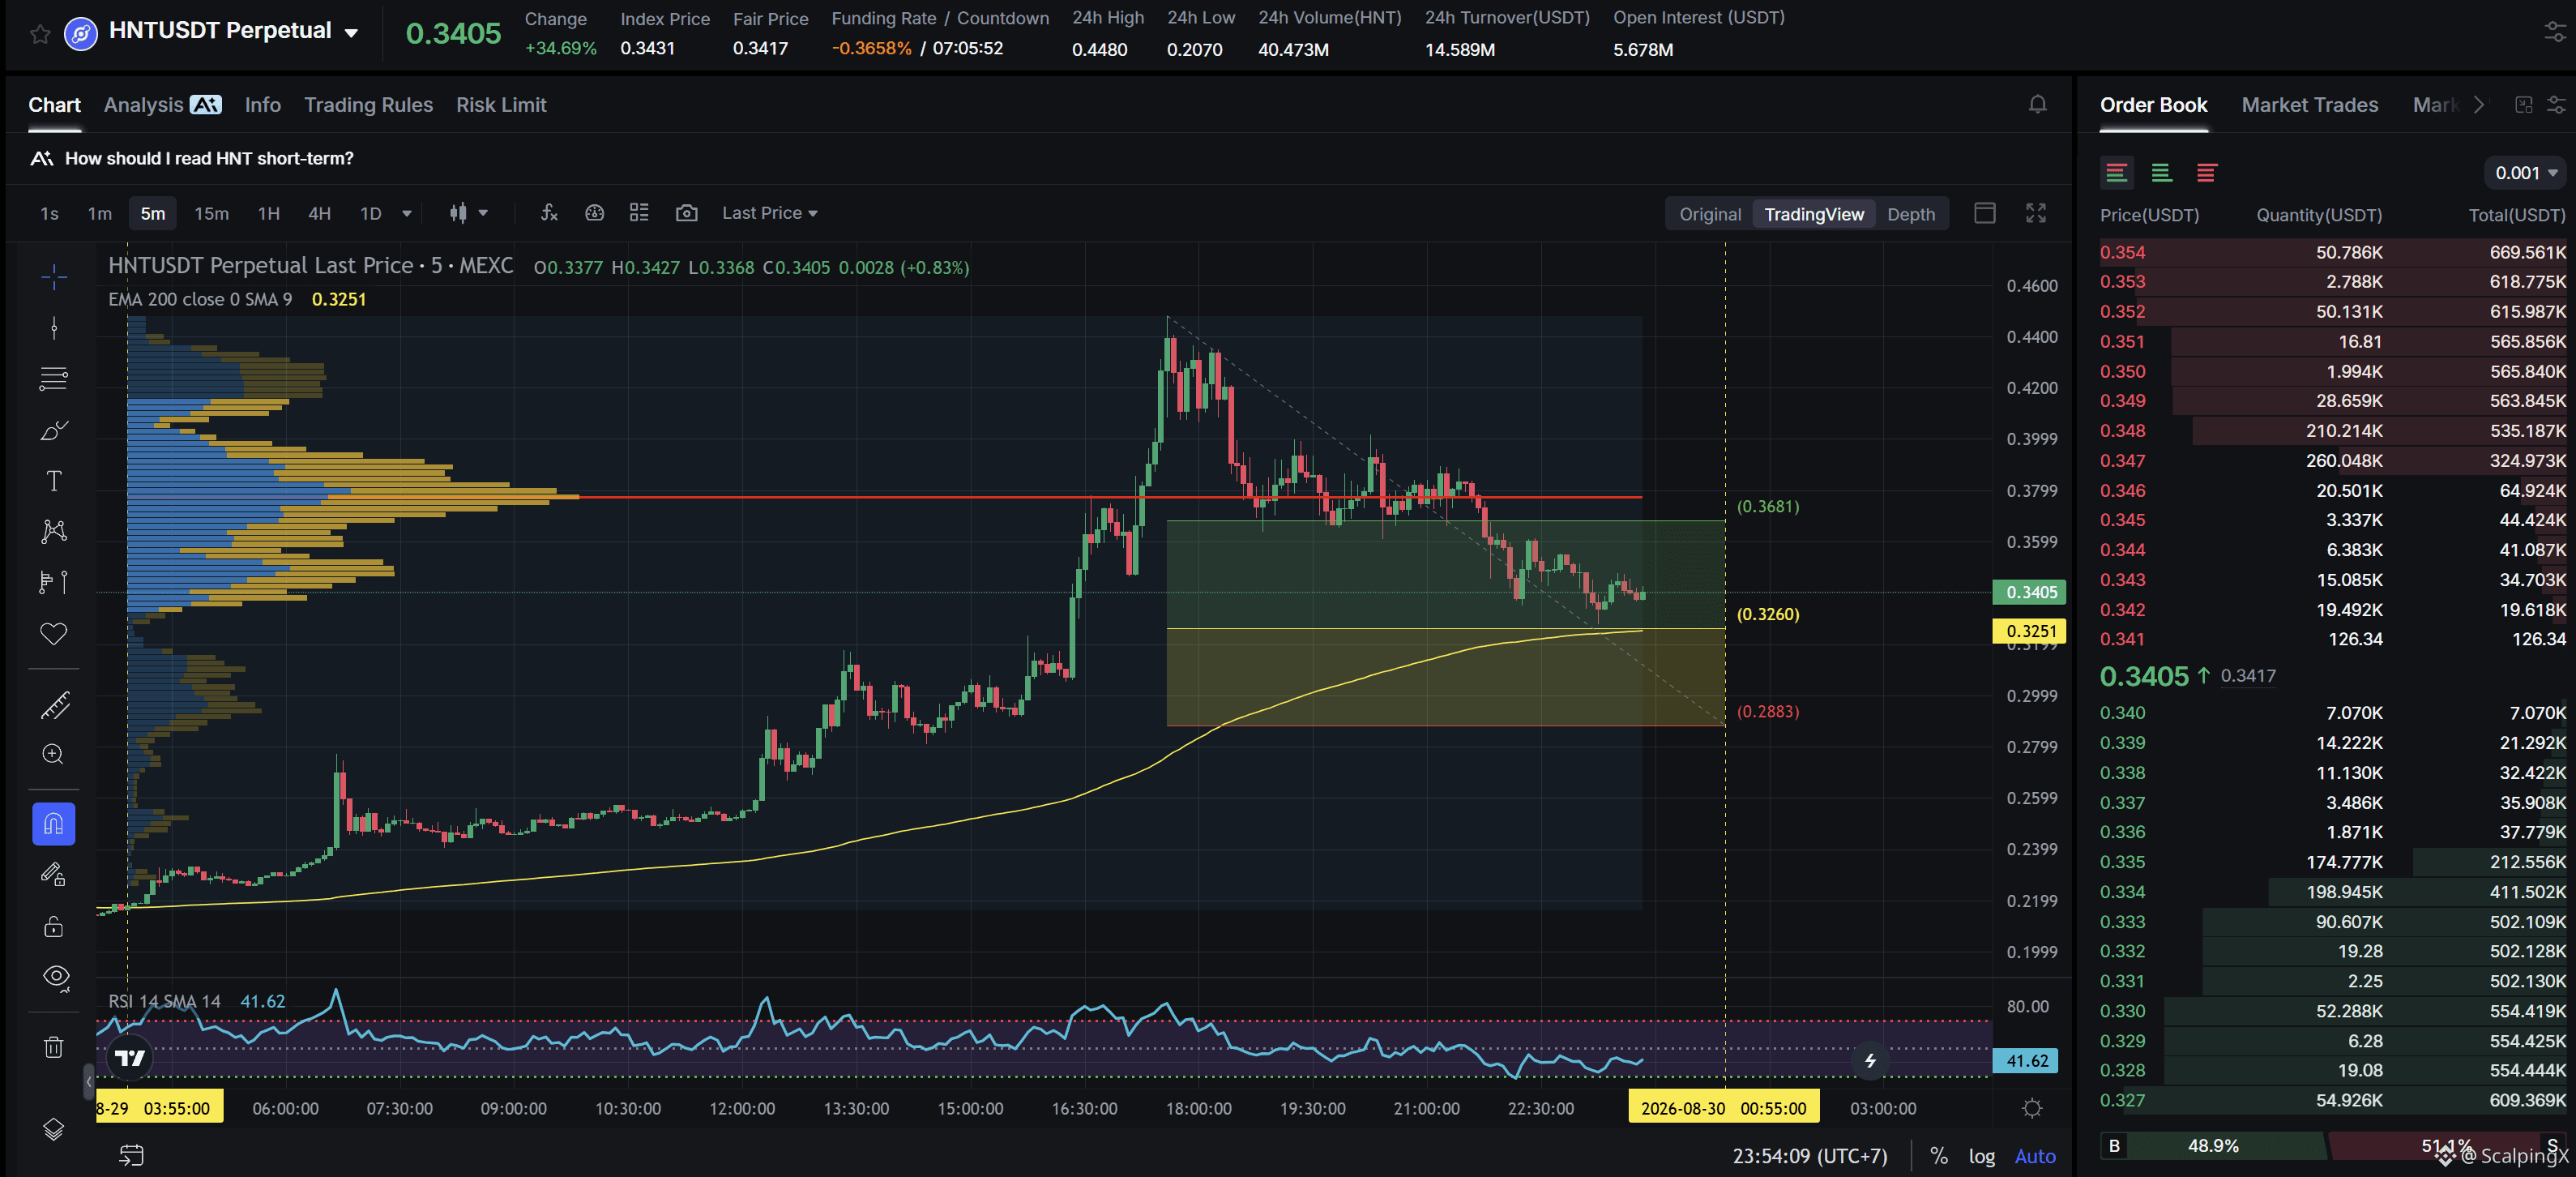The image size is (2576, 1177).
Task: Open the Info tab
Action: (x=262, y=105)
